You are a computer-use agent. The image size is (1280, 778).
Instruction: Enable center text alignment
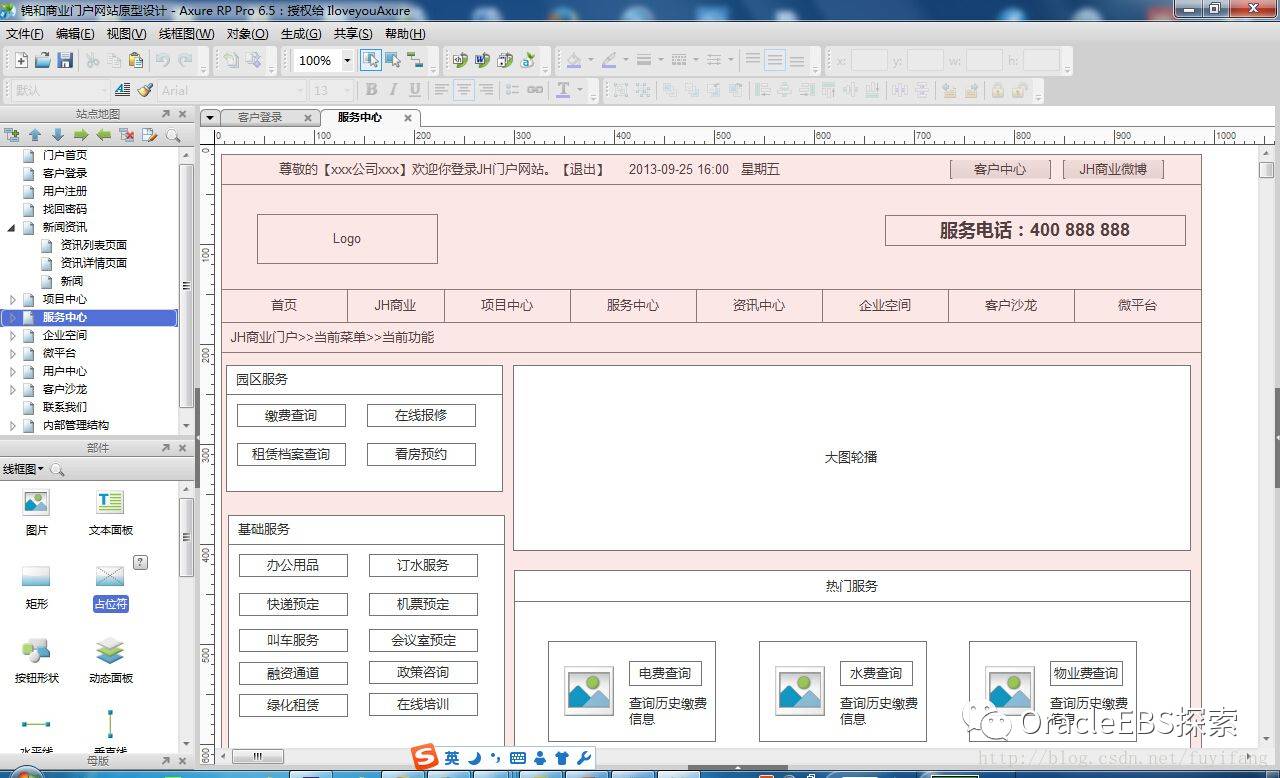click(x=464, y=90)
